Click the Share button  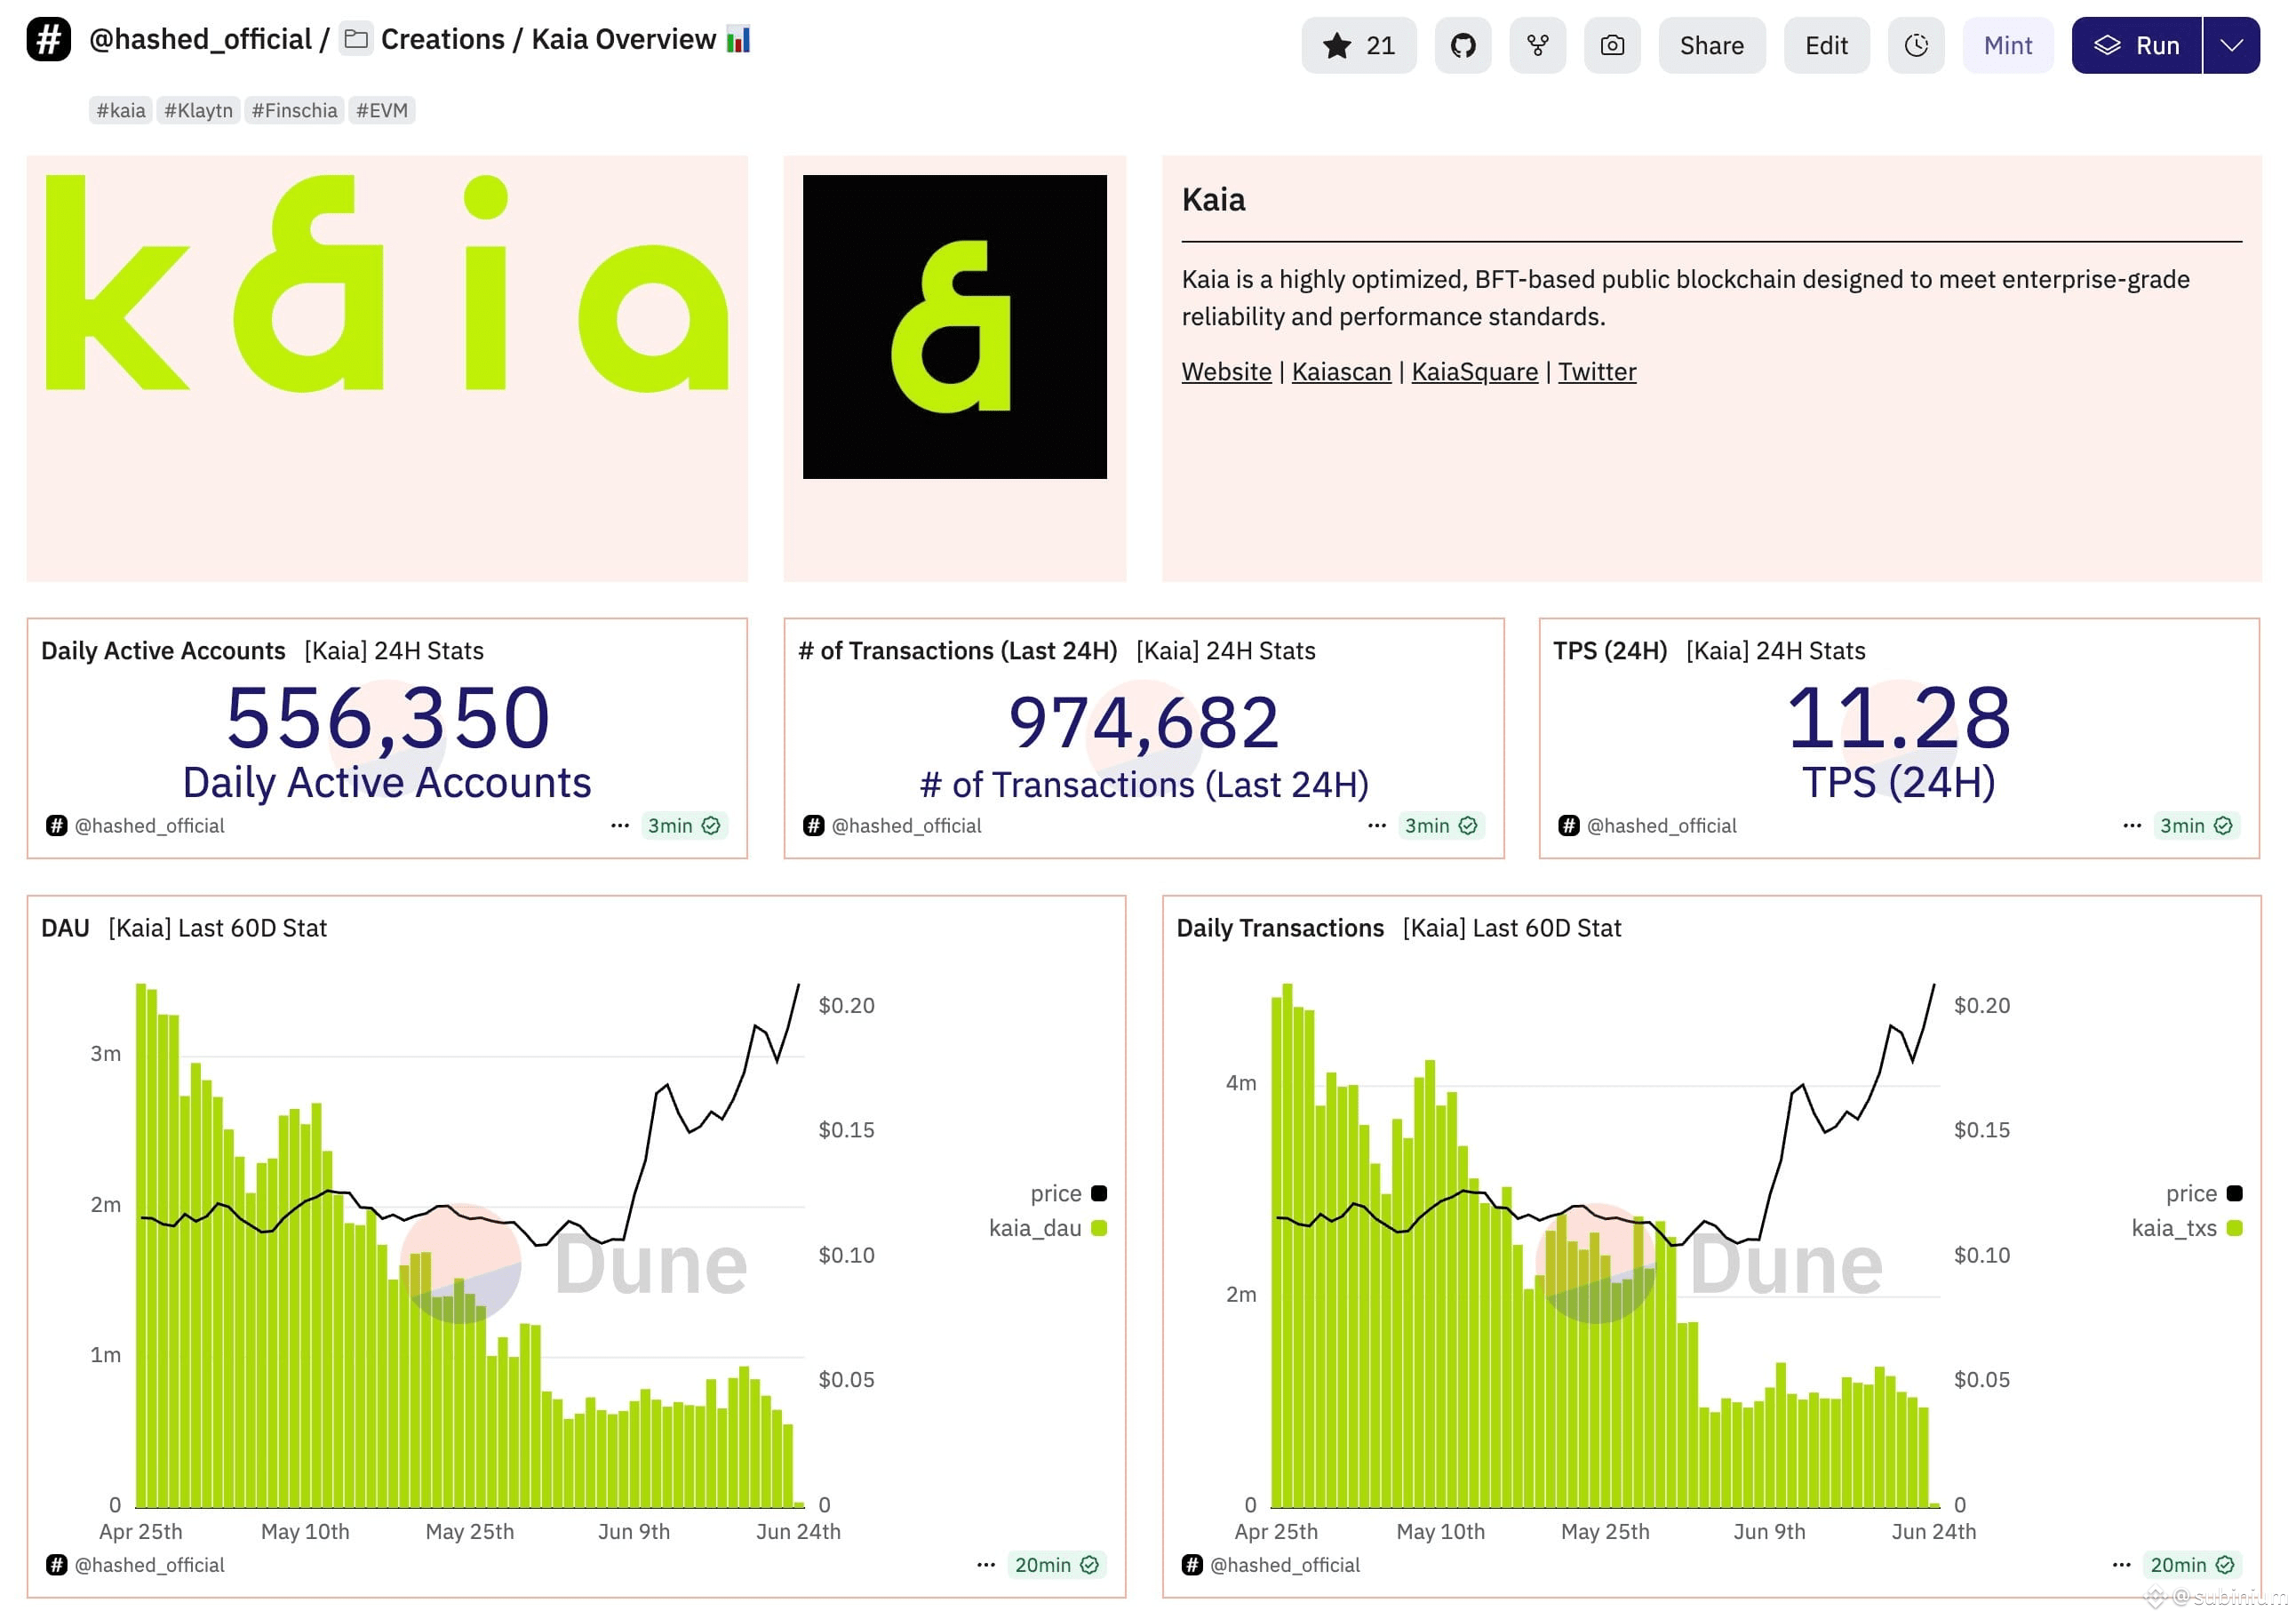coord(1712,45)
